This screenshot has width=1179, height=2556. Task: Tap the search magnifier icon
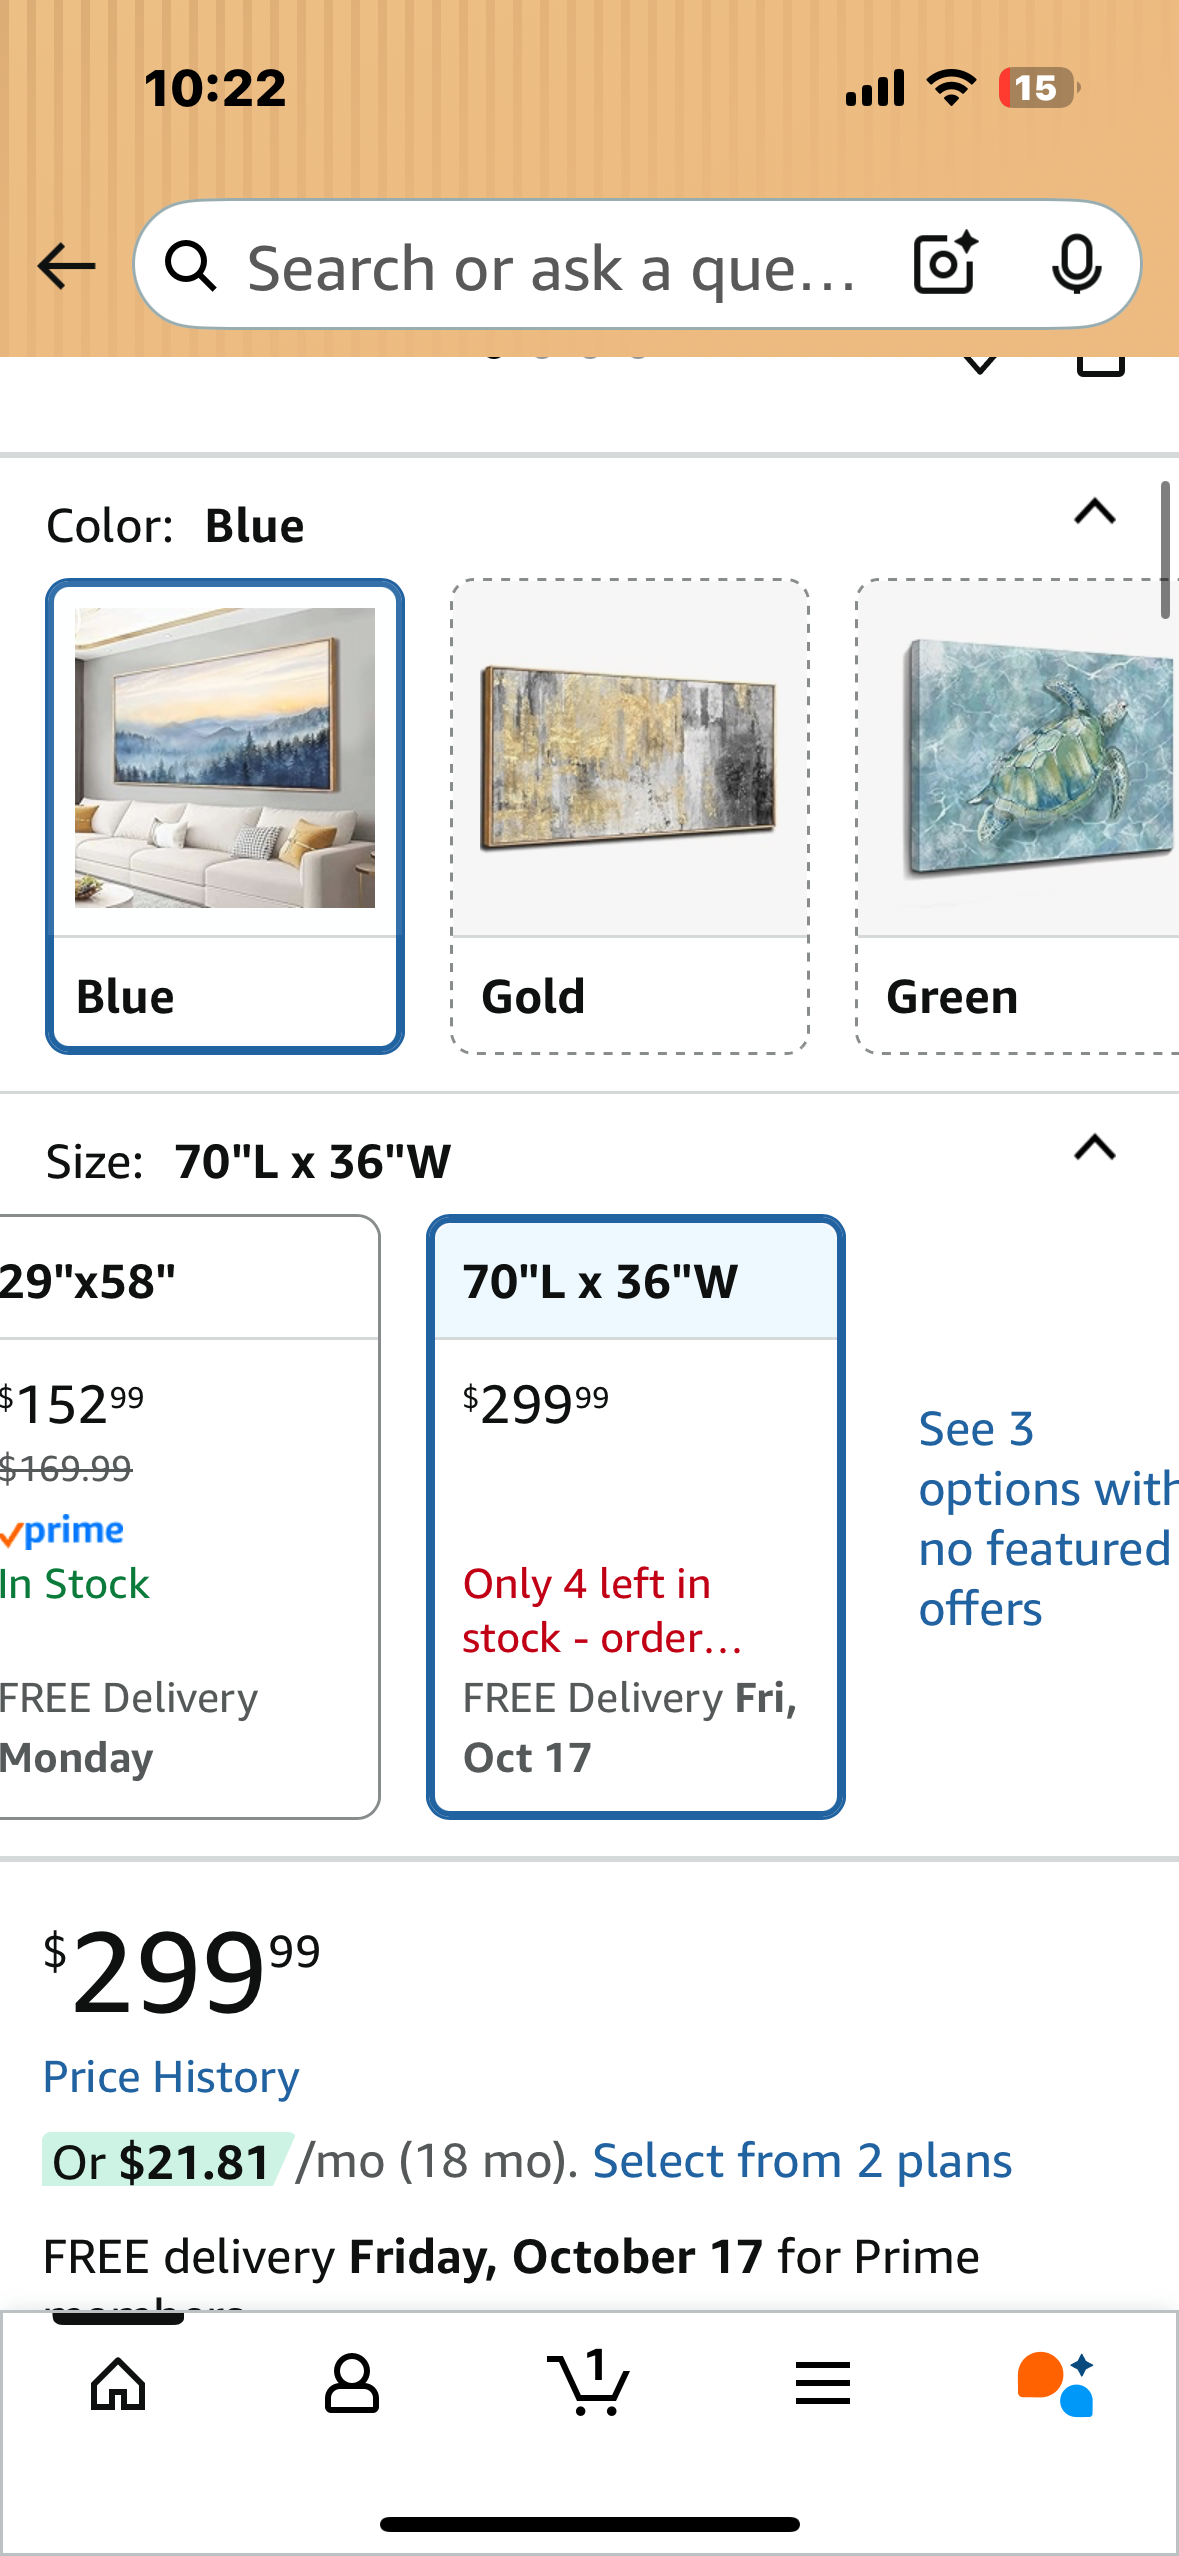190,267
